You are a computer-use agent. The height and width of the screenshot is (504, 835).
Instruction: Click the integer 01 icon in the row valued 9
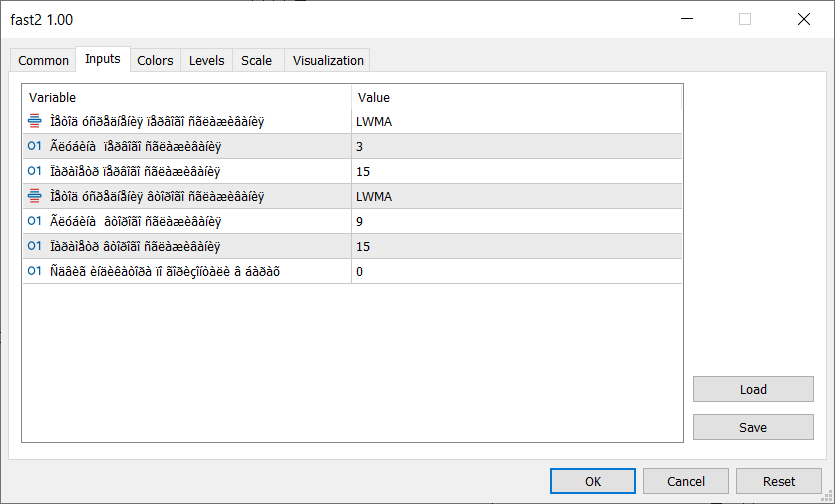(35, 221)
